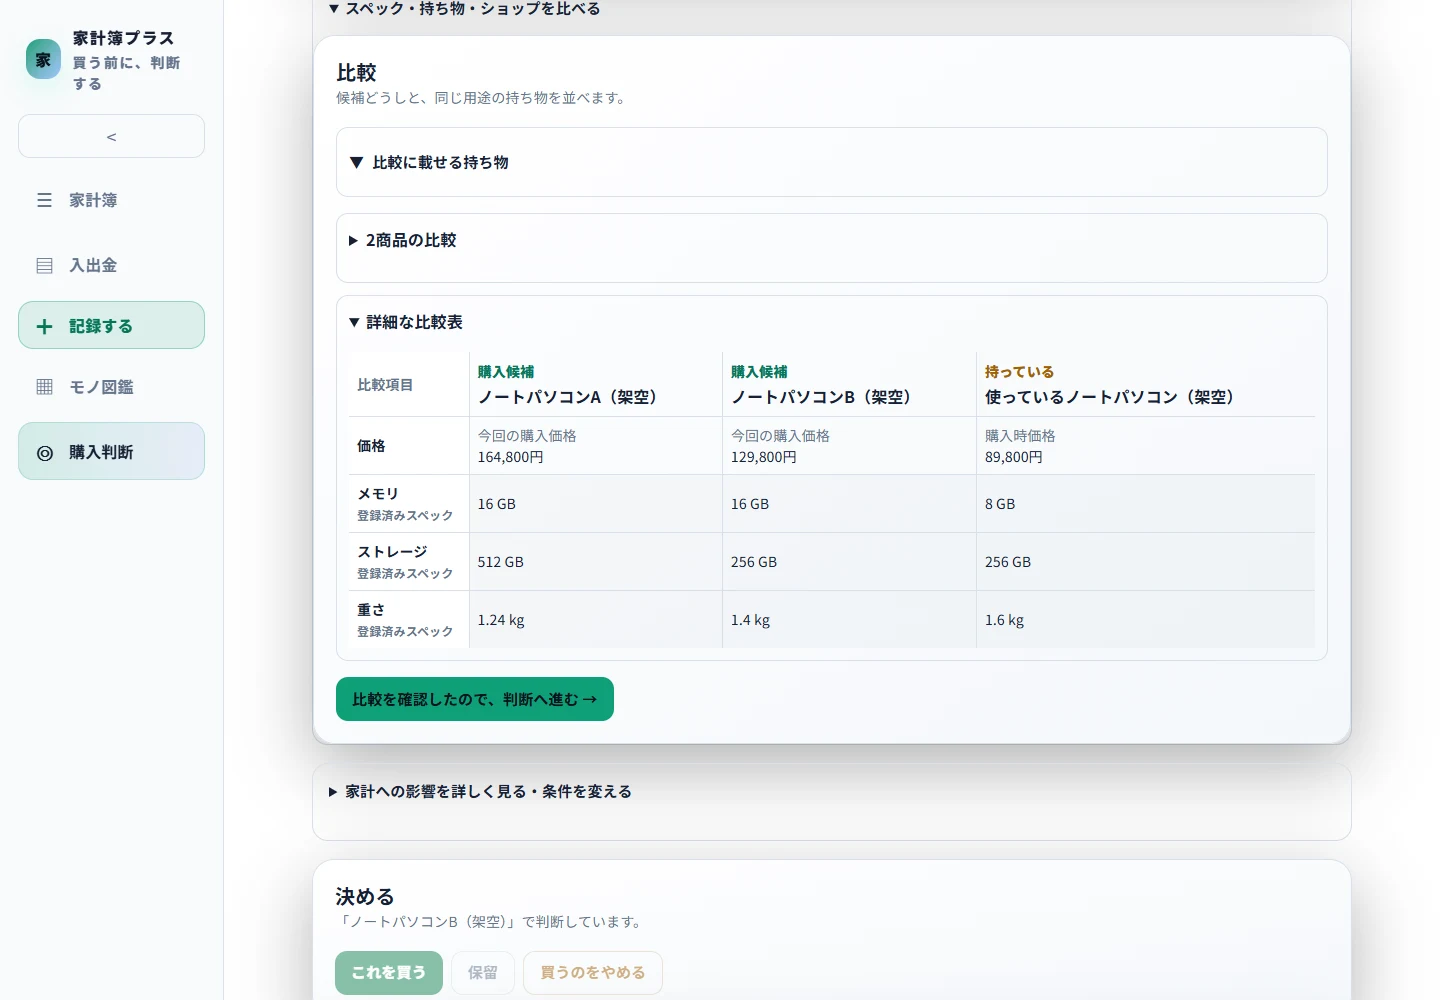Click the メモリ row label
This screenshot has height=1000, width=1440.
pos(409,504)
